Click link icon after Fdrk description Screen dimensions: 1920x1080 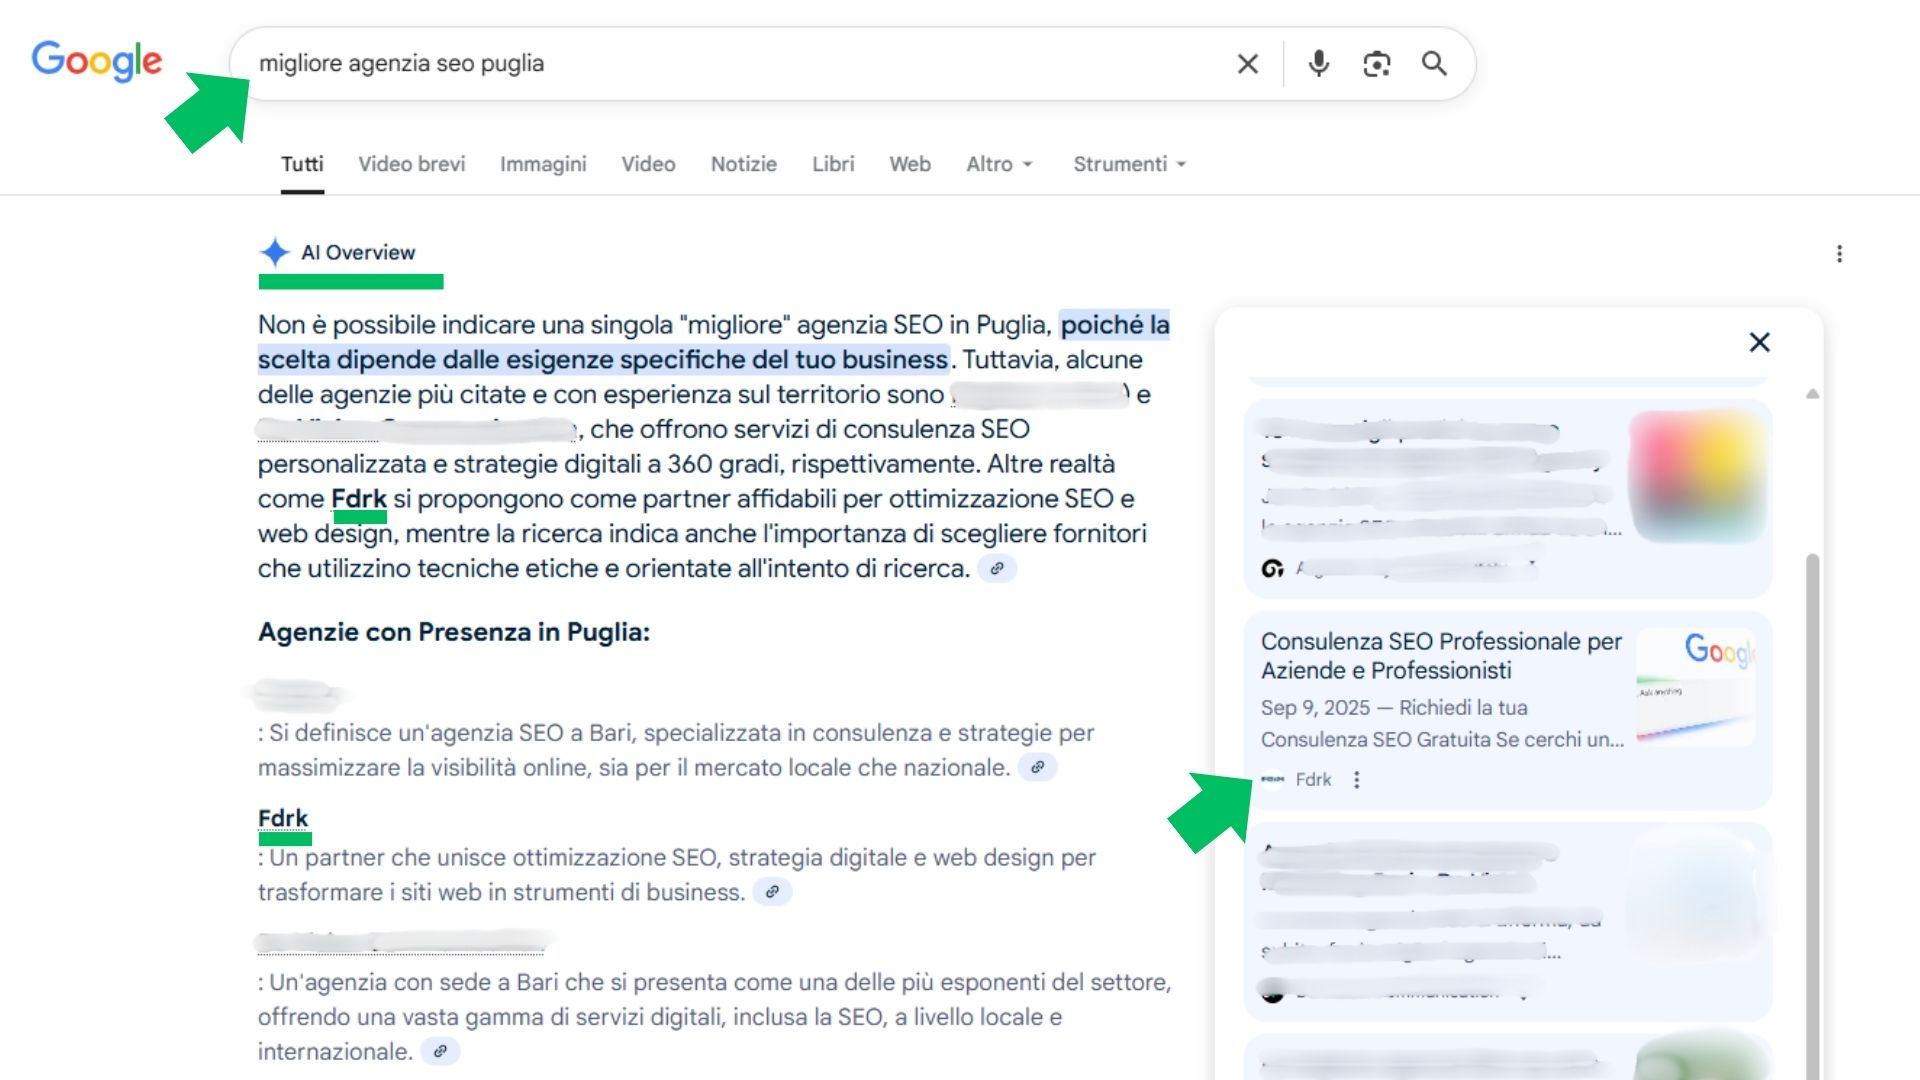(x=771, y=892)
